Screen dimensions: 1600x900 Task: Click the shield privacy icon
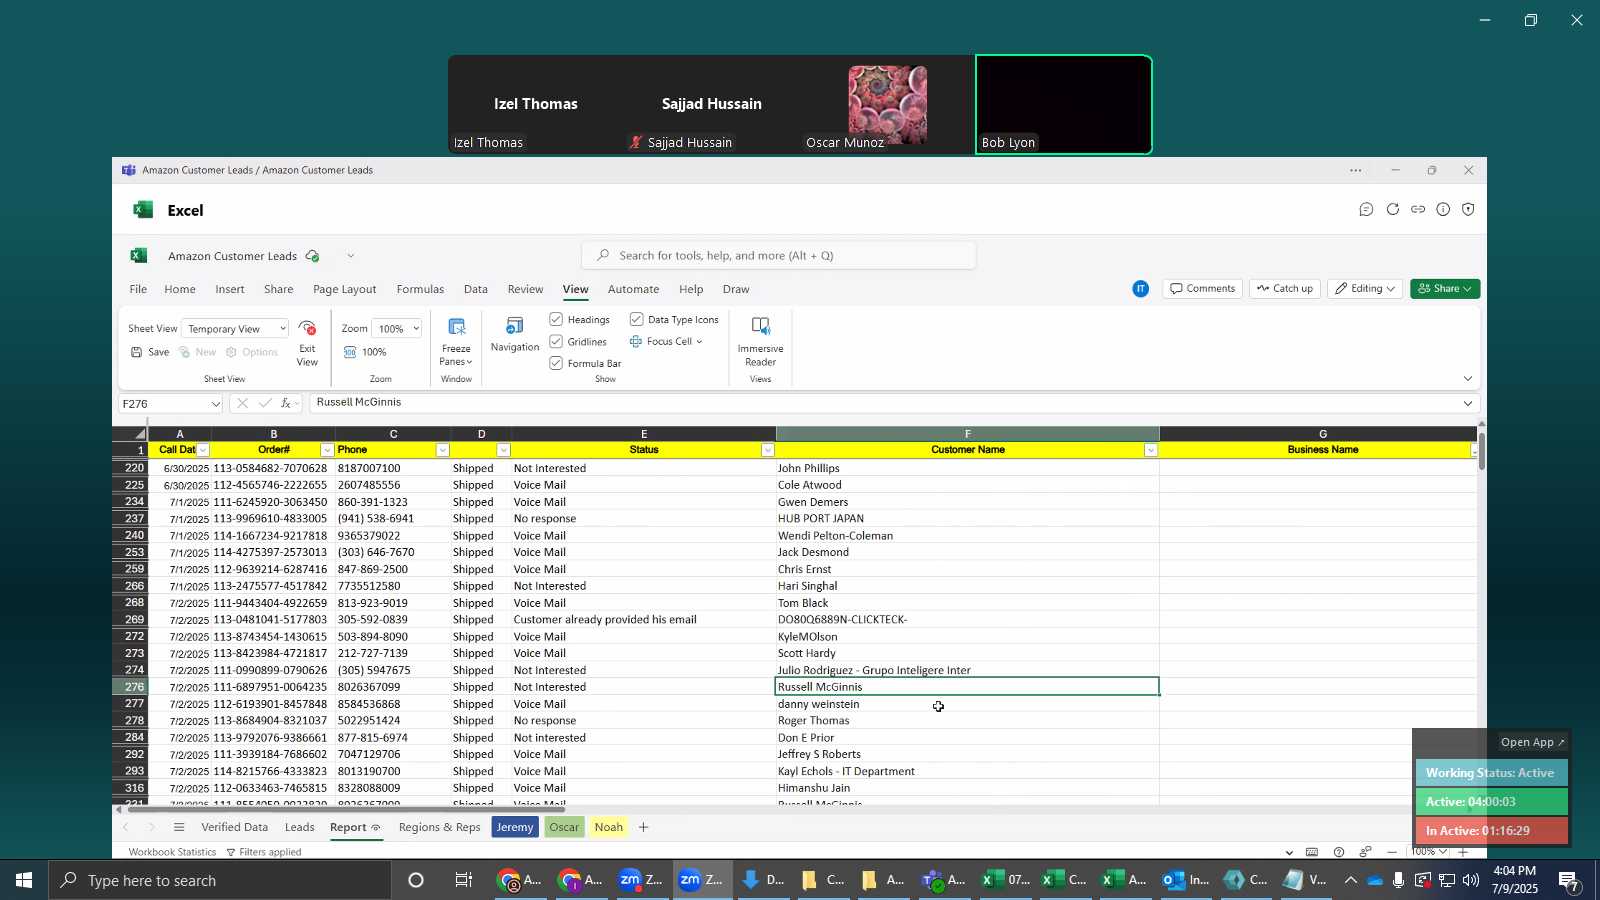coord(1468,209)
